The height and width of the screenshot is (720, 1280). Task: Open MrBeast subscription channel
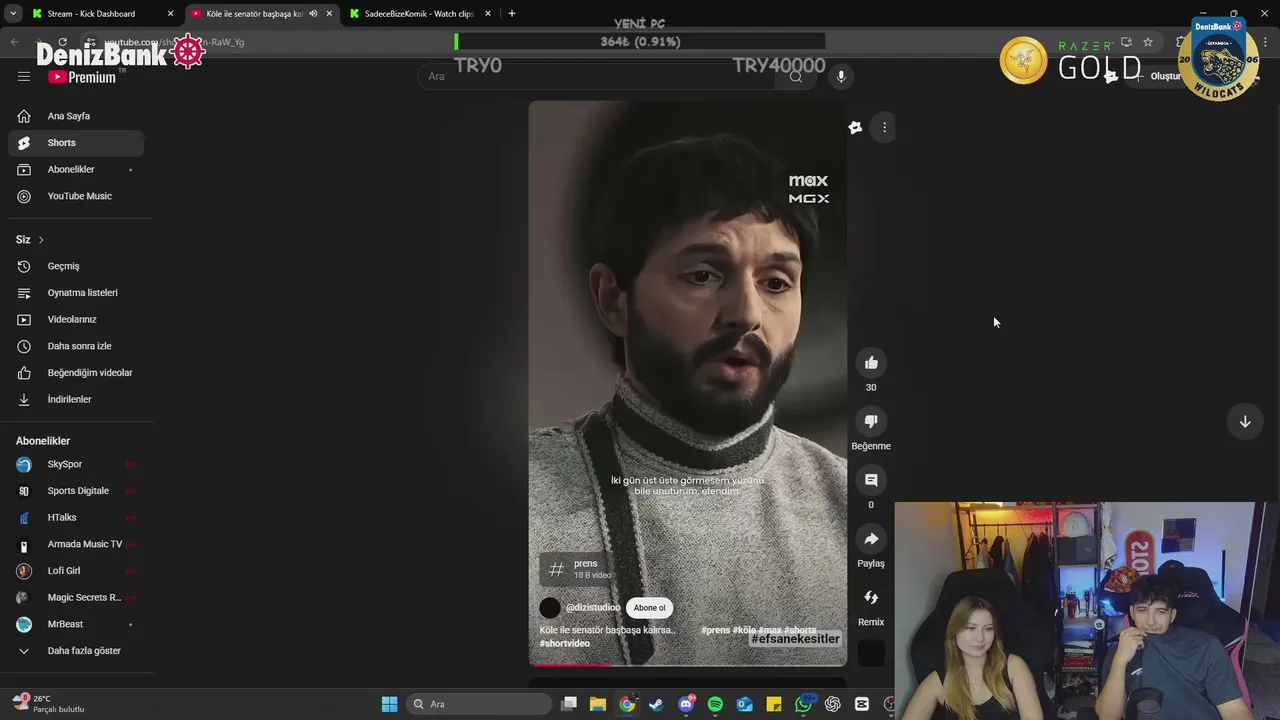coord(76,624)
